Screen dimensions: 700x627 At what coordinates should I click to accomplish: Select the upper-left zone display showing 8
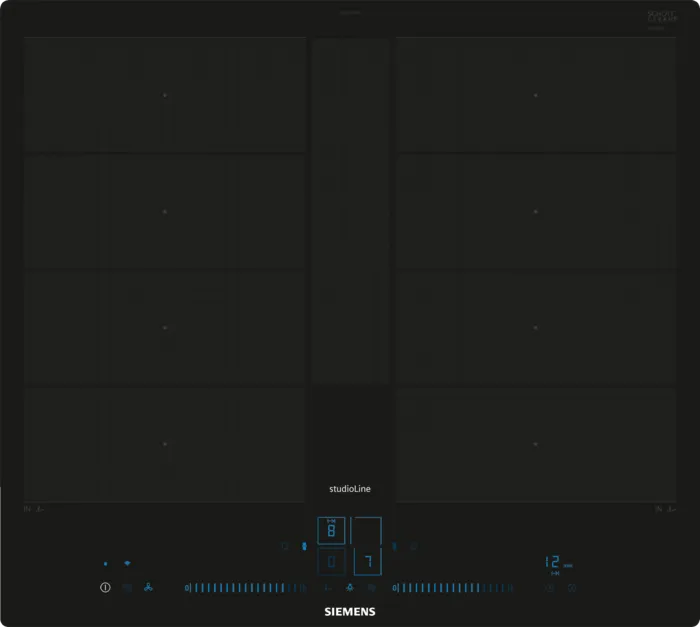[331, 530]
